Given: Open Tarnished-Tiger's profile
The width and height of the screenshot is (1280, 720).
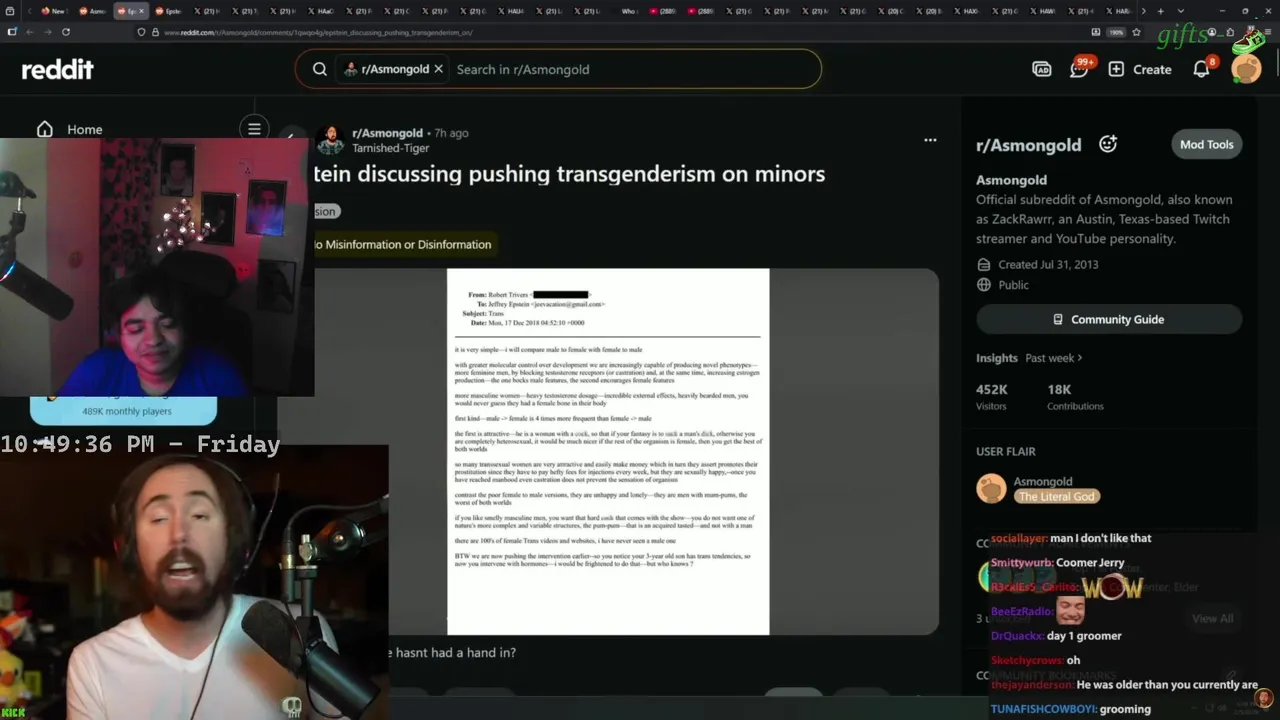Looking at the screenshot, I should click(390, 148).
